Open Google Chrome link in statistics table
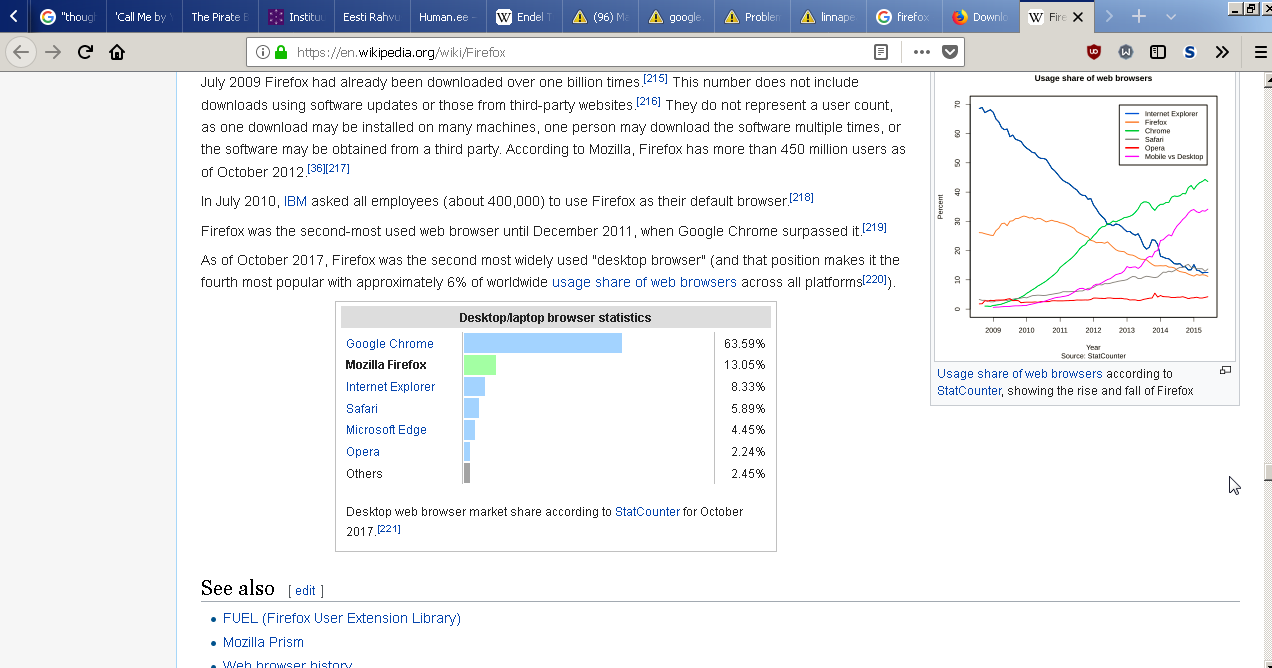The width and height of the screenshot is (1272, 668). (x=390, y=344)
